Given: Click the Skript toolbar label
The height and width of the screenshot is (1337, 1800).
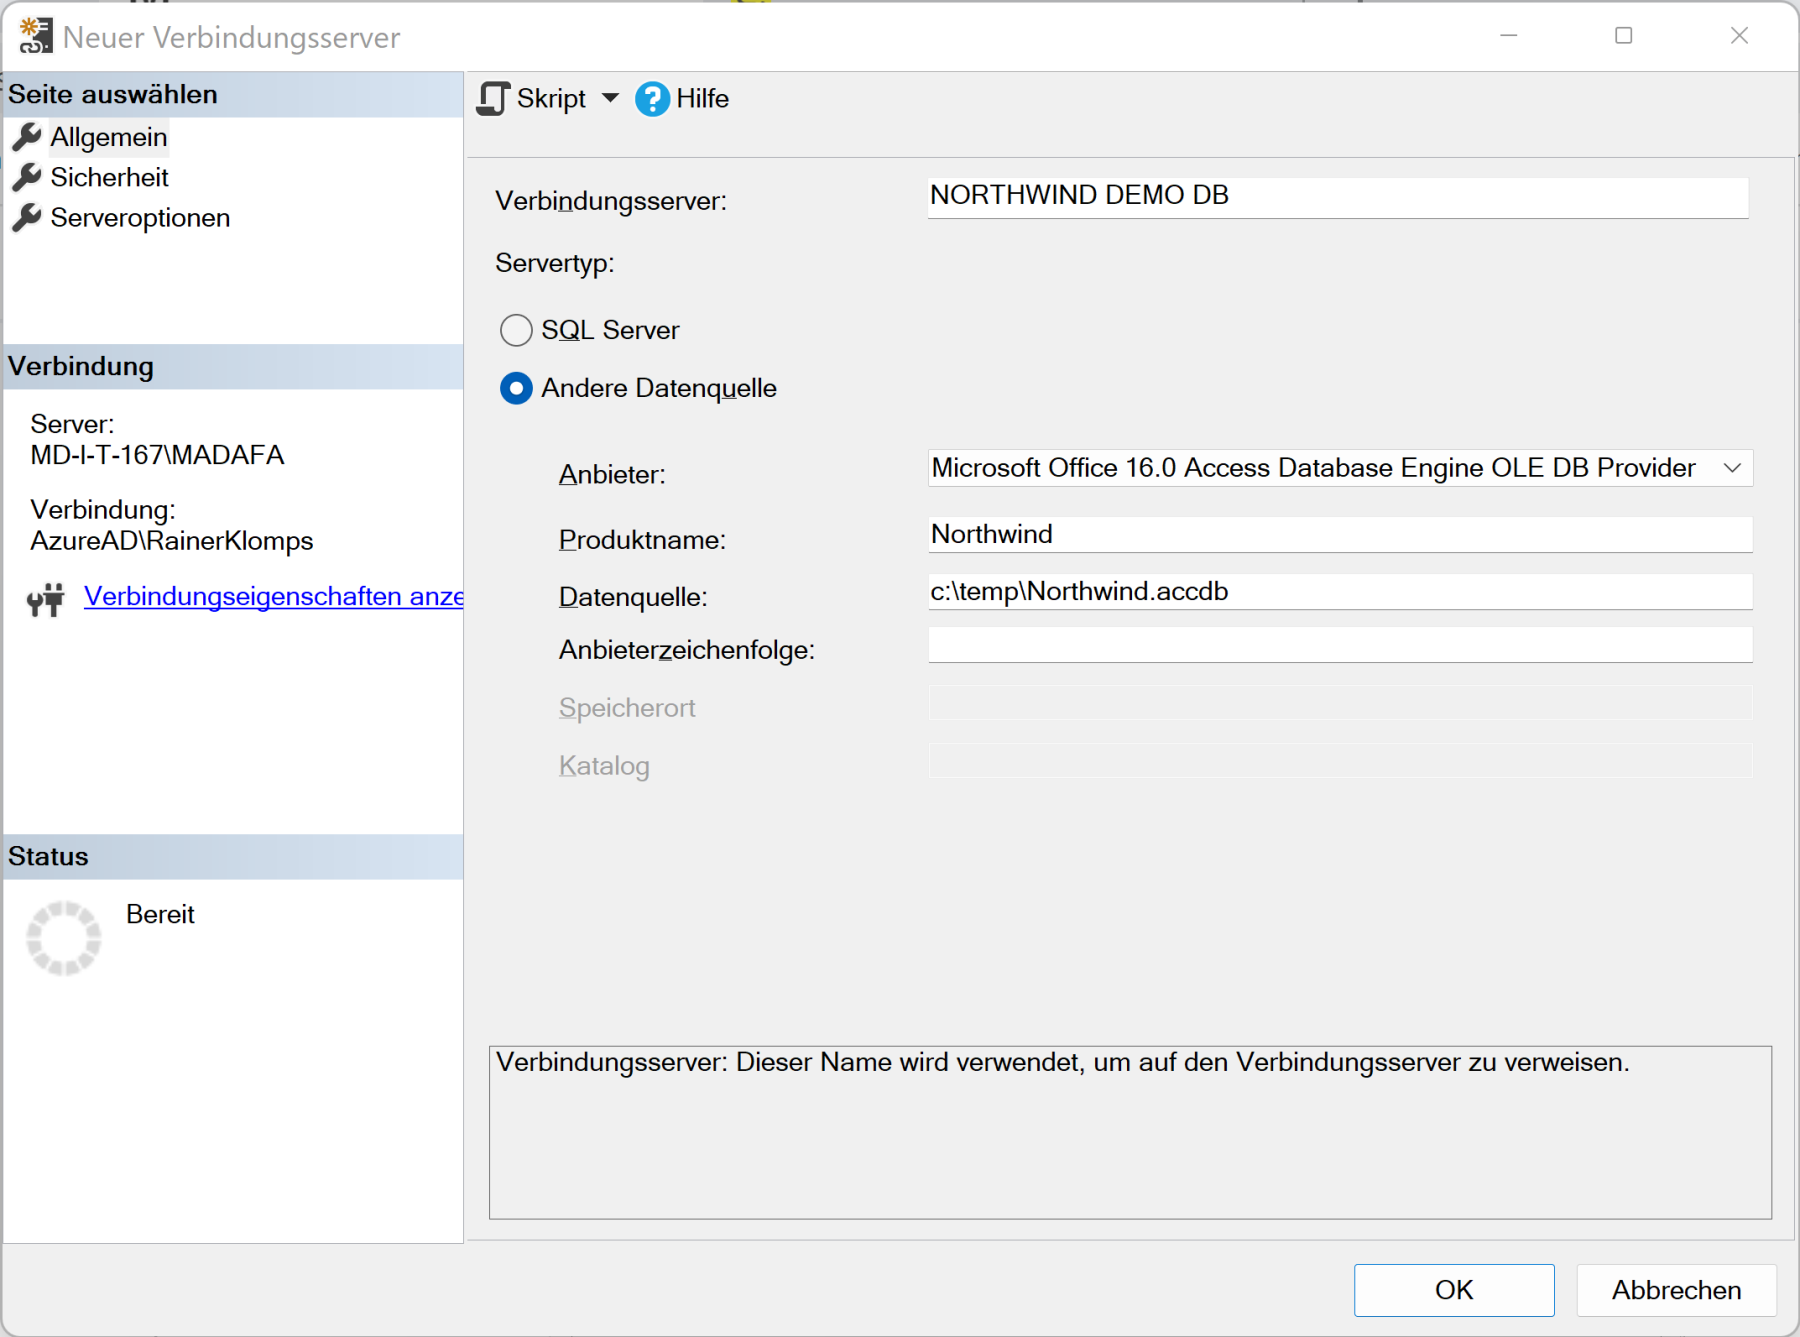Looking at the screenshot, I should [x=551, y=99].
